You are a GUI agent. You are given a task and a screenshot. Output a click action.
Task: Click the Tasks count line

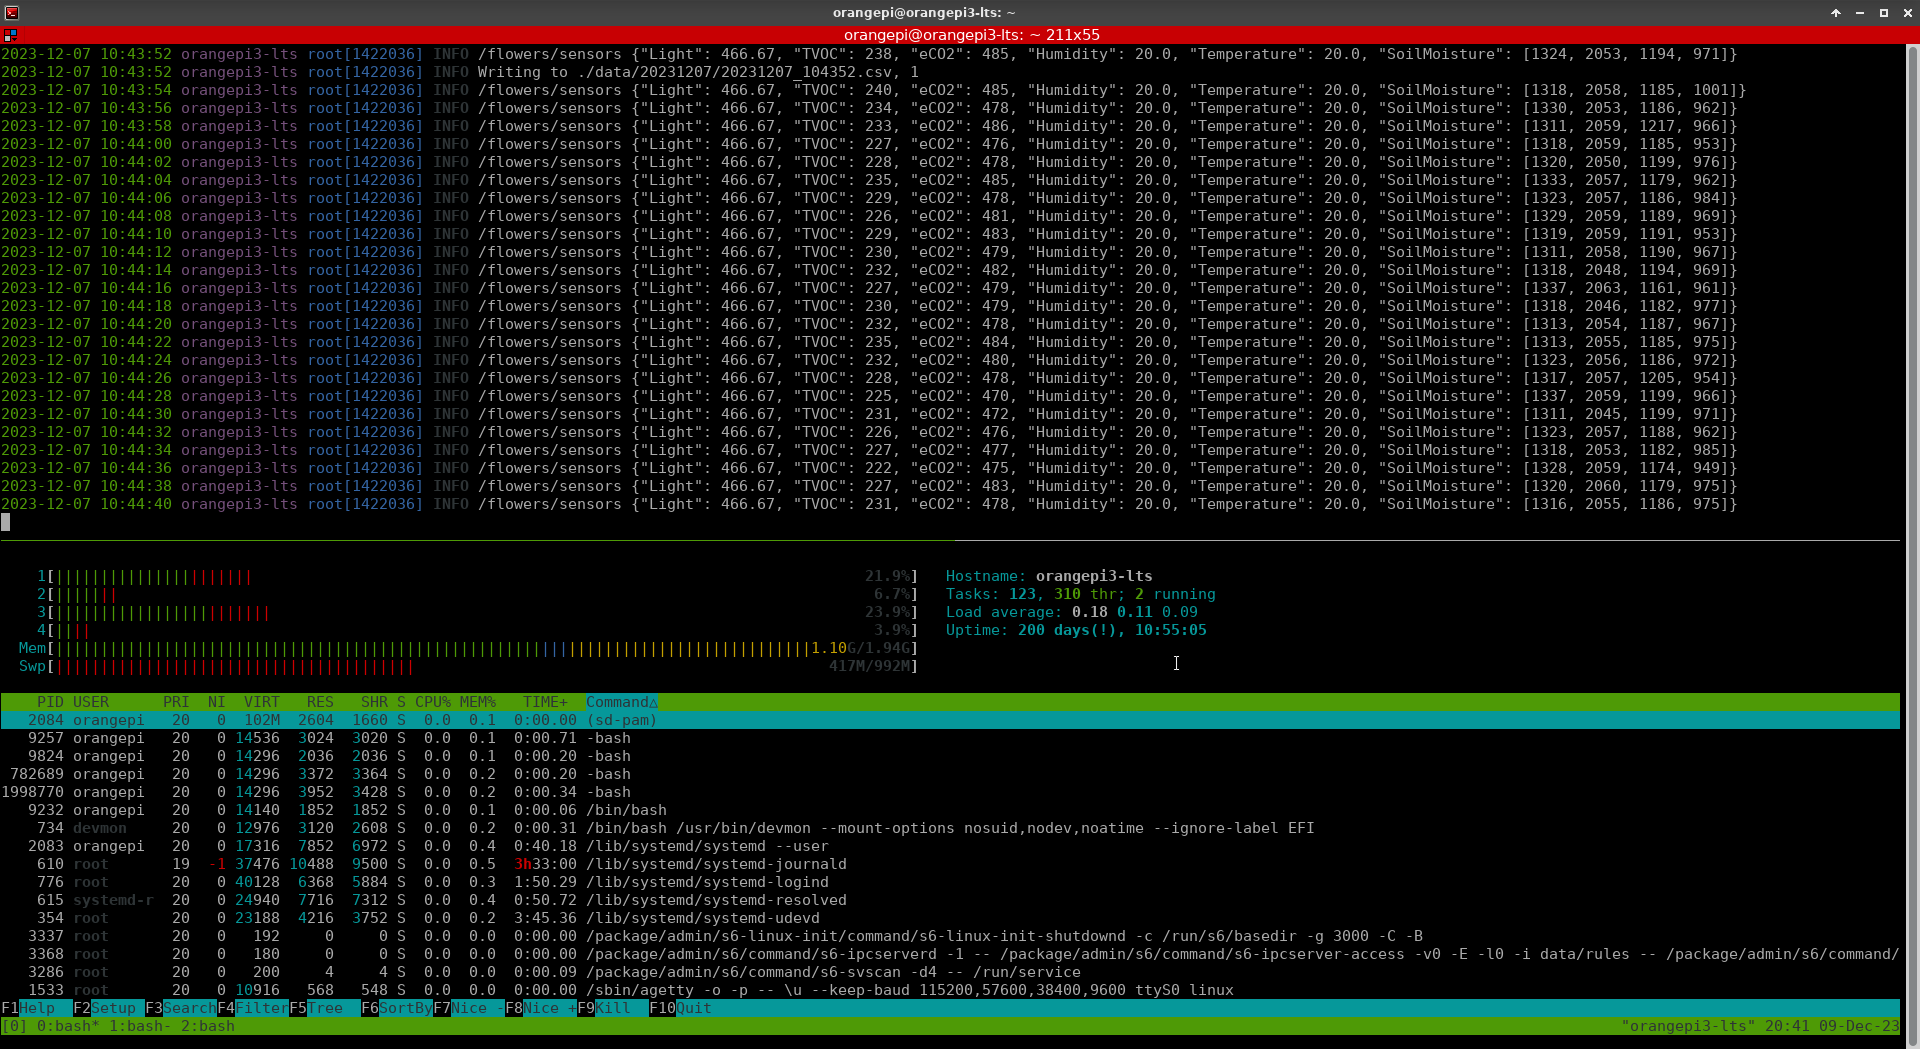click(x=1081, y=594)
